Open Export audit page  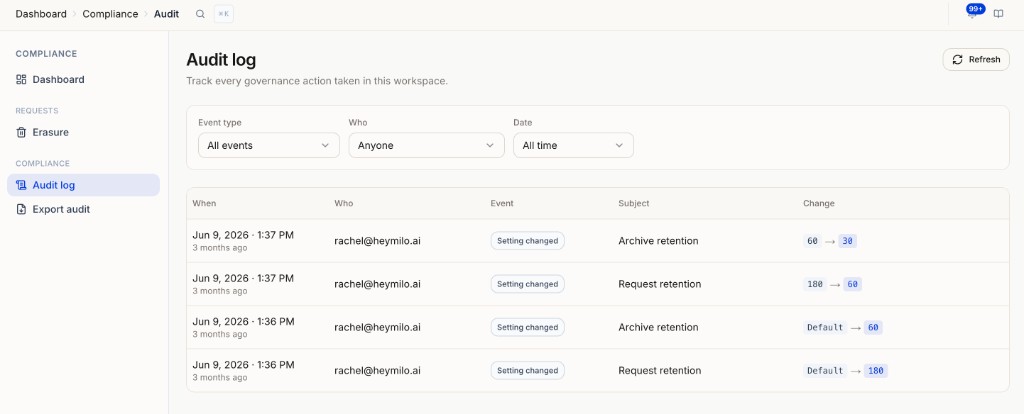[83, 210]
